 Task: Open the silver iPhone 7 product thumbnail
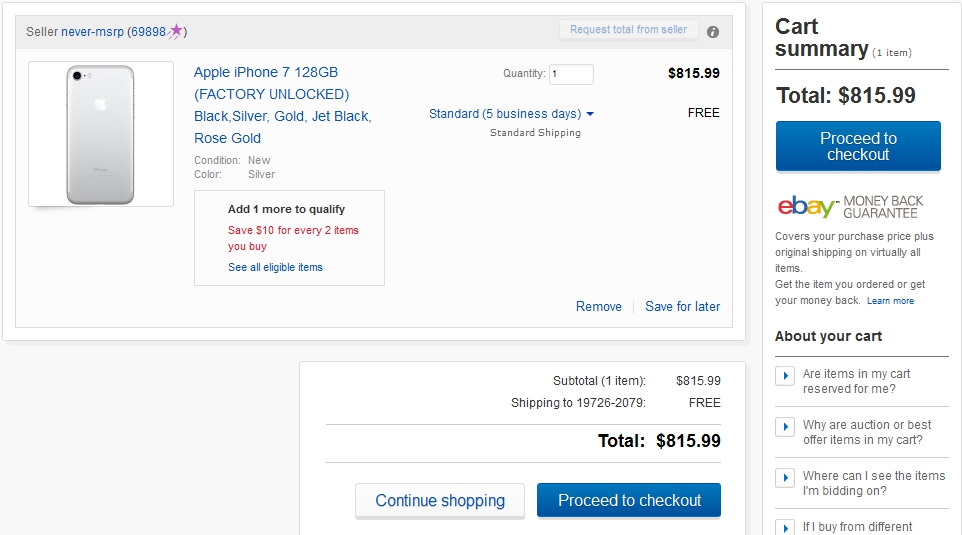point(100,134)
